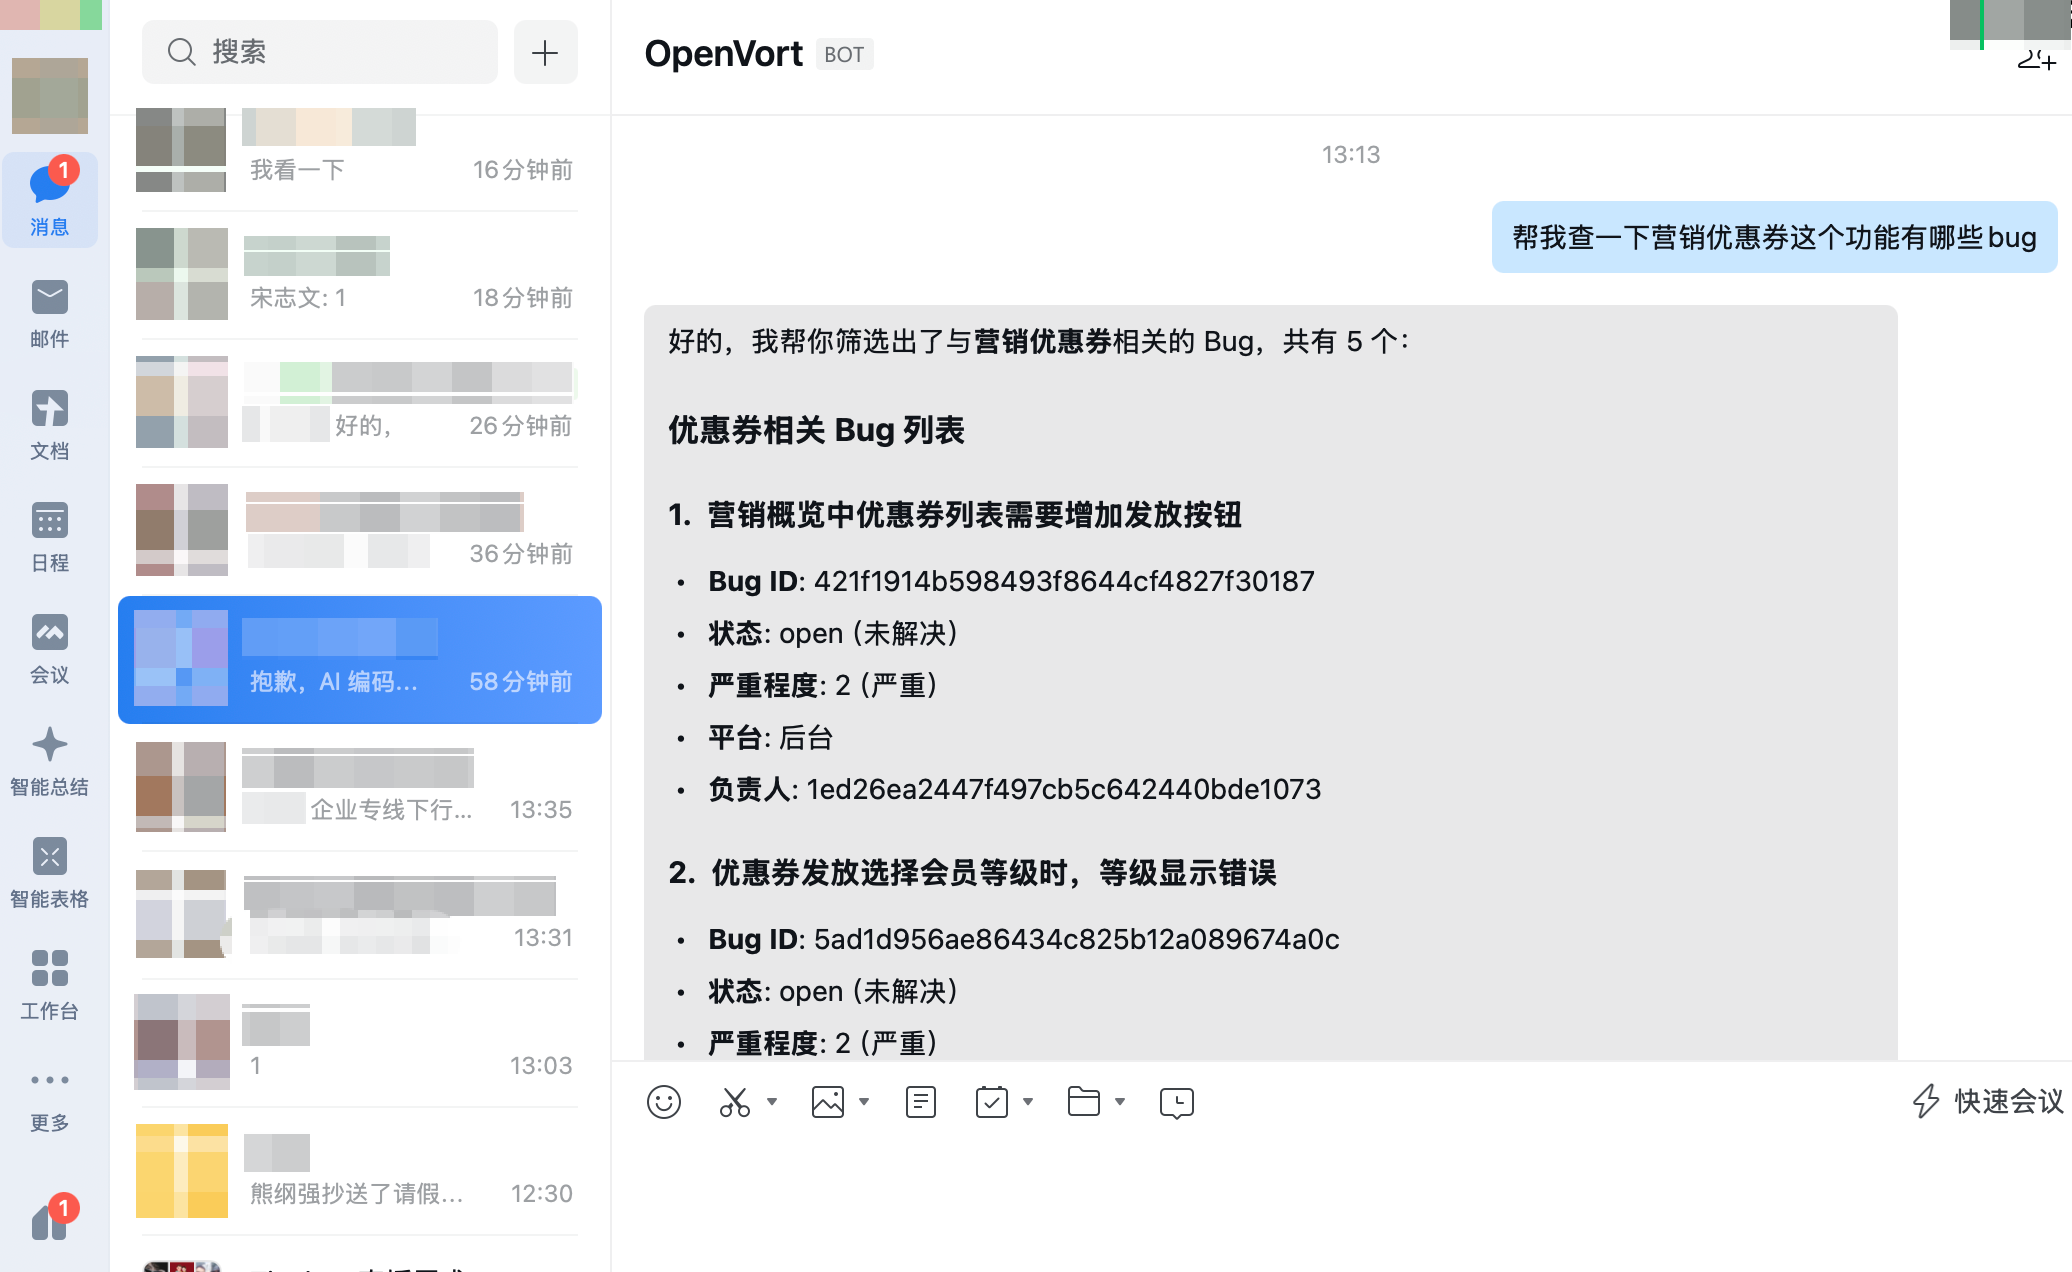Go to the 工作台 section
2072x1272 pixels.
point(49,985)
